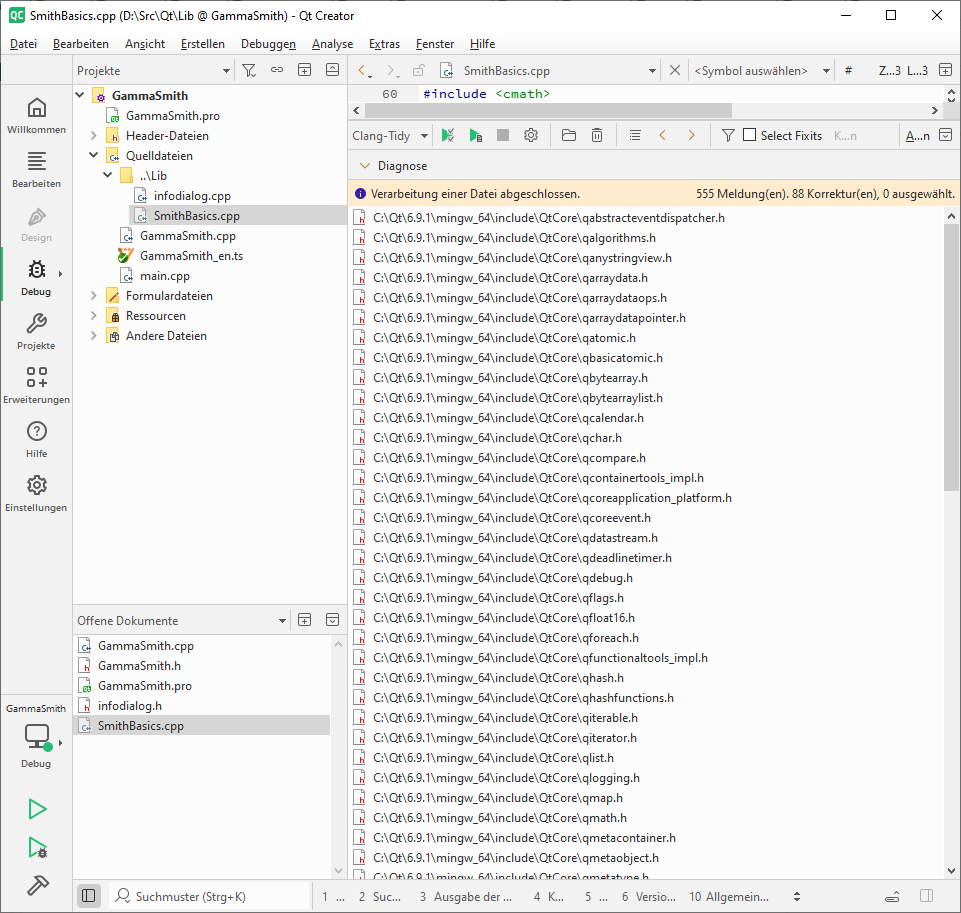Open Ausgabe der output pane
The image size is (961, 913).
(466, 896)
